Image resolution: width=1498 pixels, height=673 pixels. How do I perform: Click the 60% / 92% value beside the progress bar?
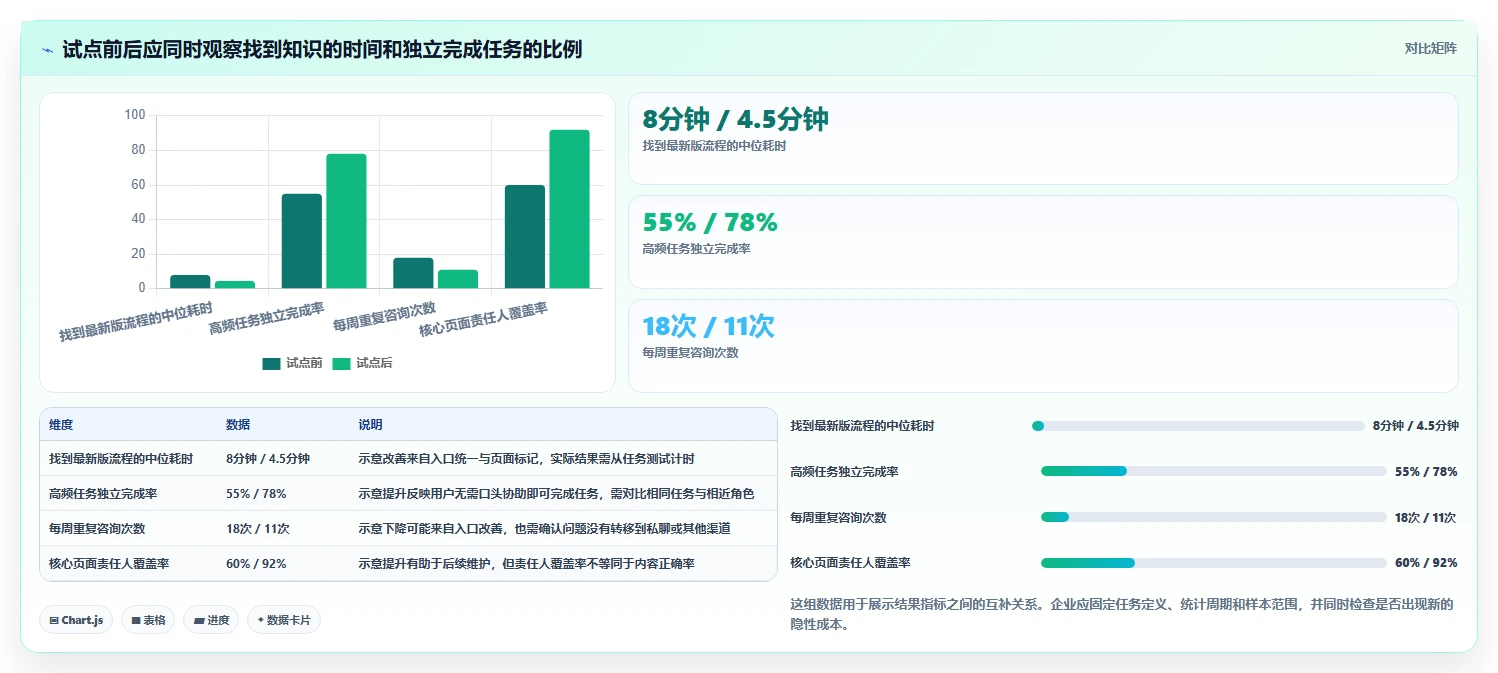(x=1426, y=563)
